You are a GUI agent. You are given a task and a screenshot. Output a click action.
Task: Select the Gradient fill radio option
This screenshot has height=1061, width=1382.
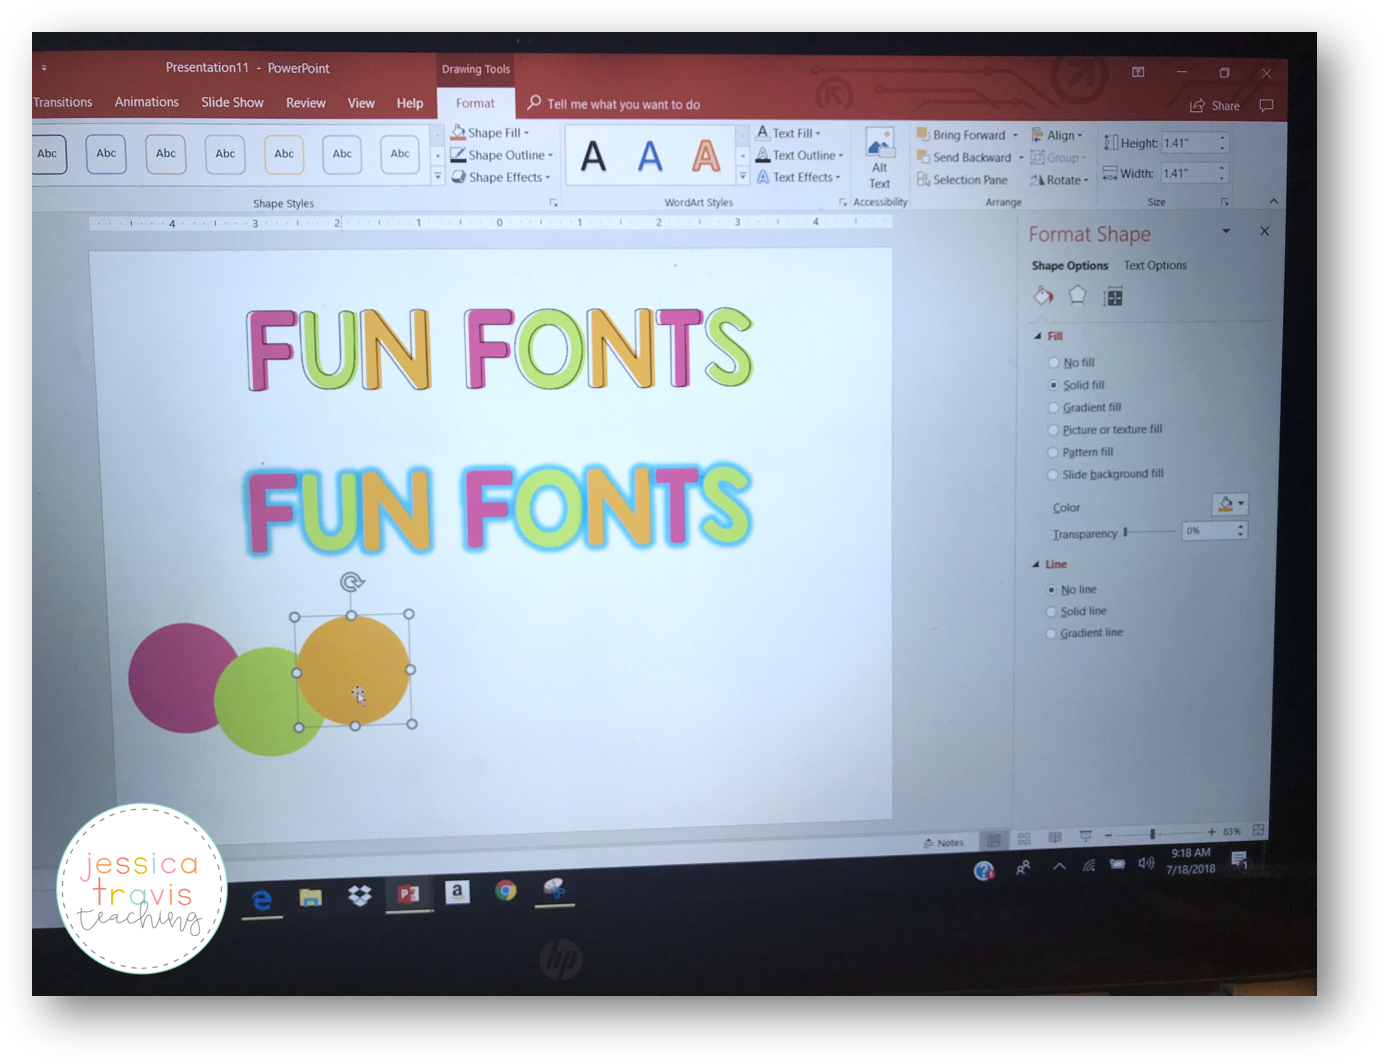click(1053, 407)
